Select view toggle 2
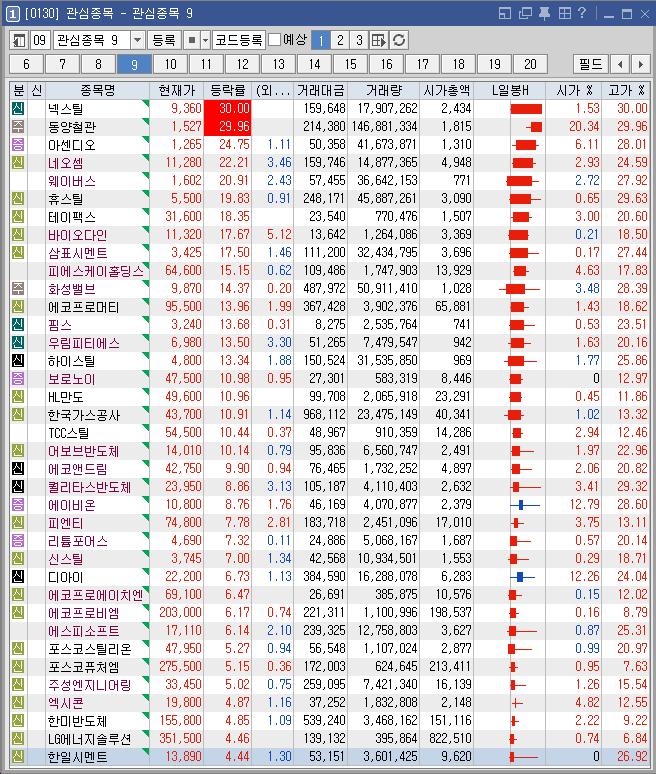The height and width of the screenshot is (774, 656). (x=340, y=40)
